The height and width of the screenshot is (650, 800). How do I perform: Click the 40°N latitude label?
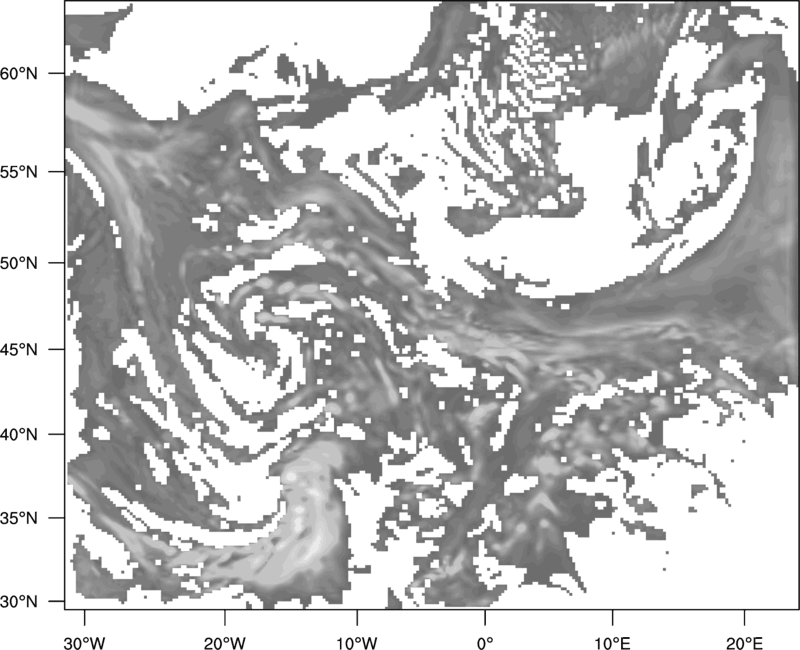point(19,434)
